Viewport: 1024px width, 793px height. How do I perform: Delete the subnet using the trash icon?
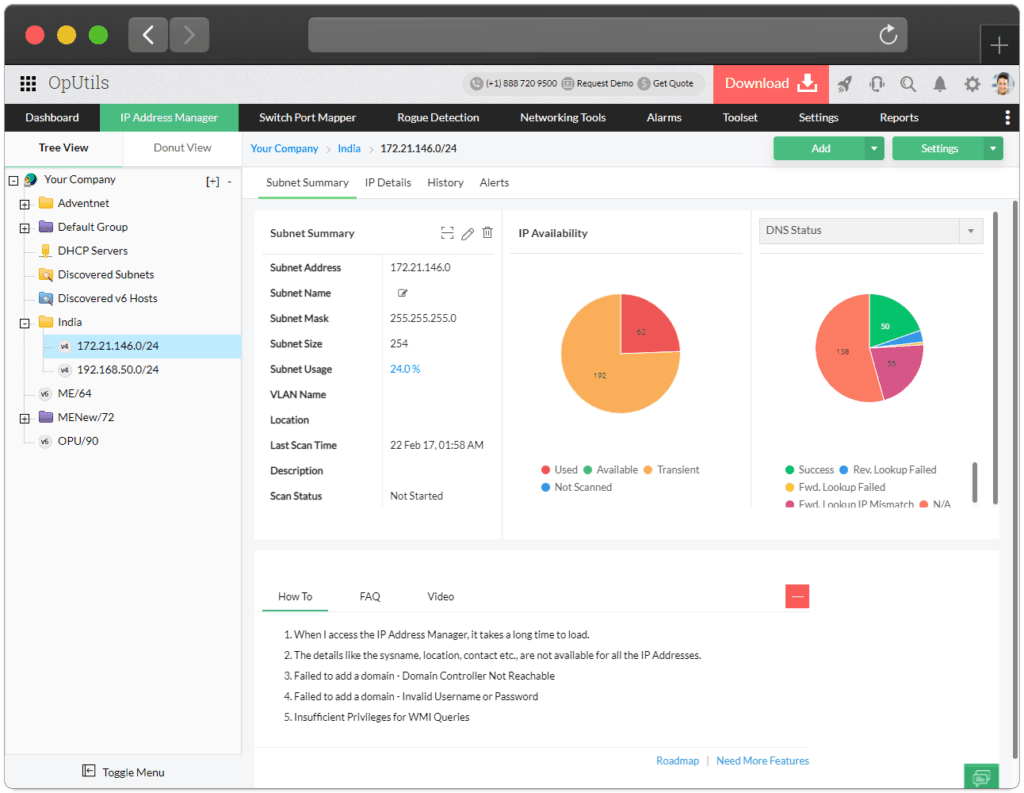[487, 233]
